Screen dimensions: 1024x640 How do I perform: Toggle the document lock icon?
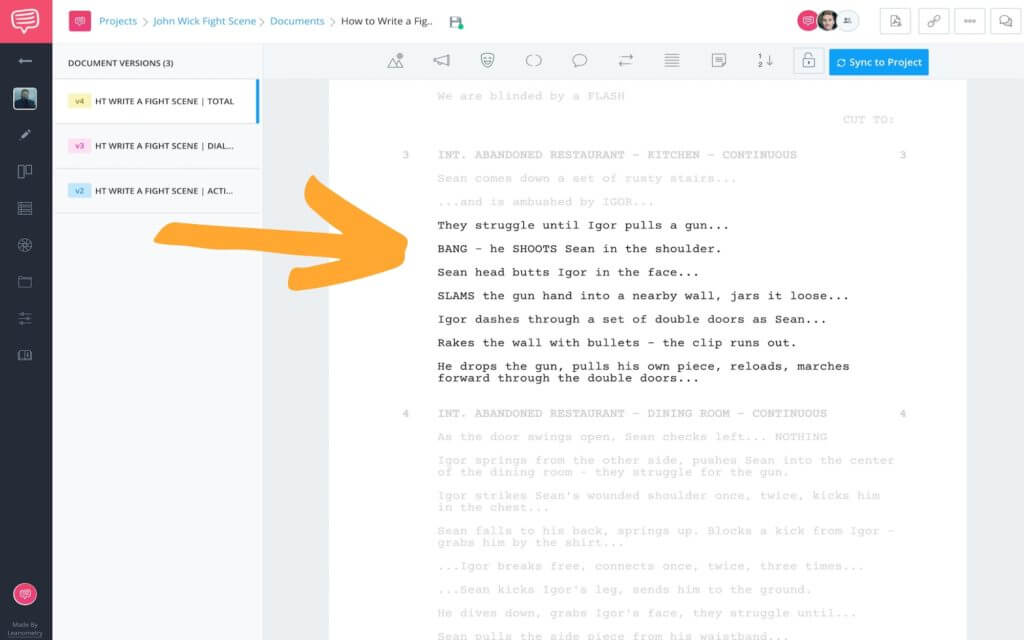point(808,61)
